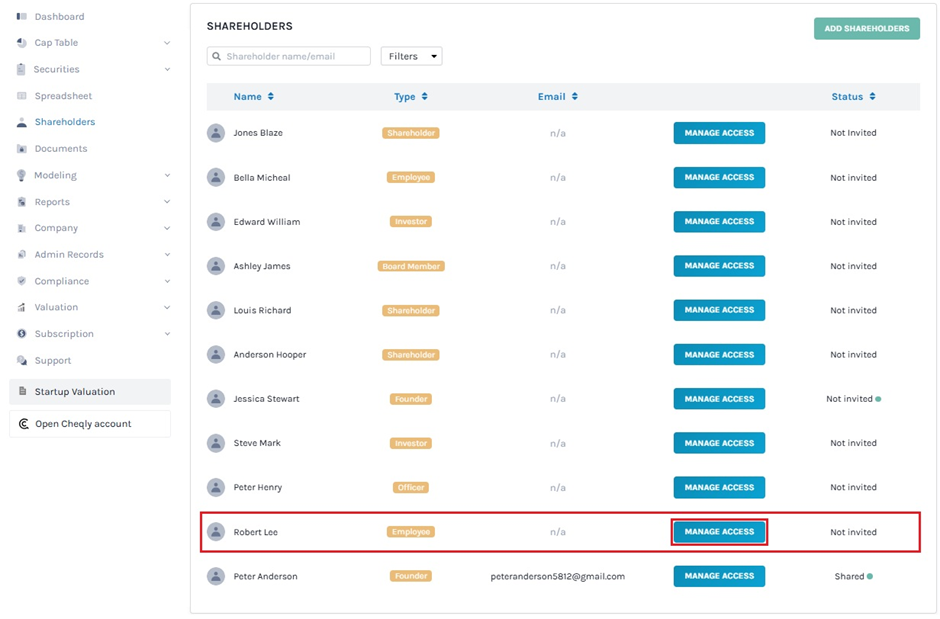The height and width of the screenshot is (619, 940).
Task: Open Spreadsheet from the sidebar
Action: 63,96
